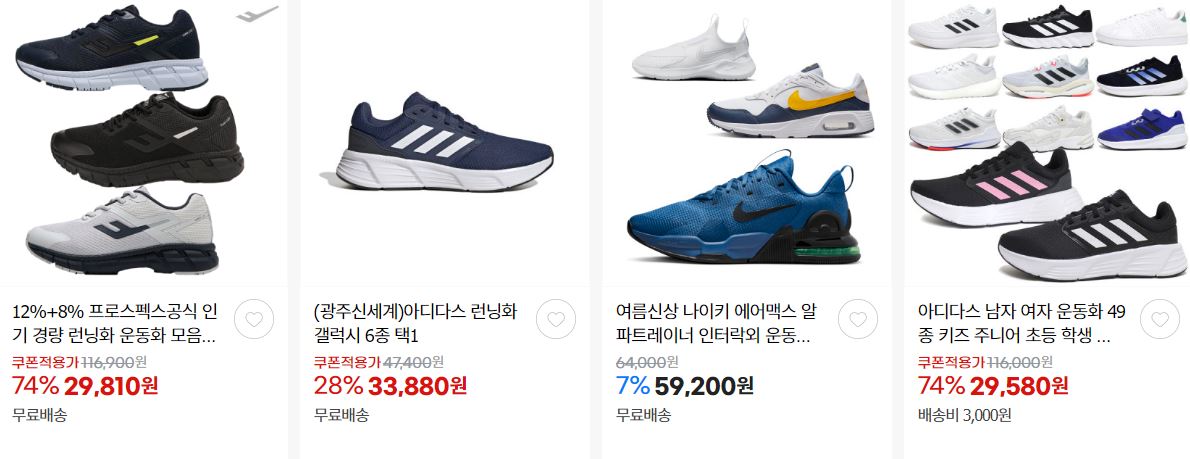Viewport: 1190px width, 459px height.
Task: Like the Prospecs running shoes listing
Action: (254, 319)
